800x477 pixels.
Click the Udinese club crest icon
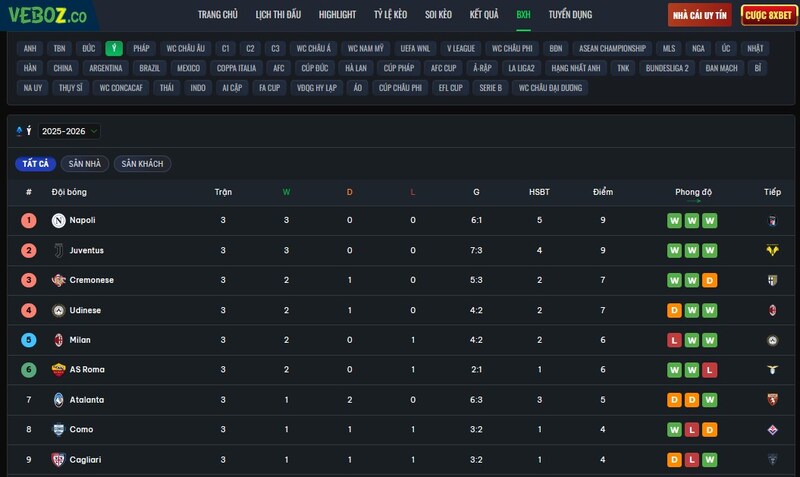pos(59,310)
